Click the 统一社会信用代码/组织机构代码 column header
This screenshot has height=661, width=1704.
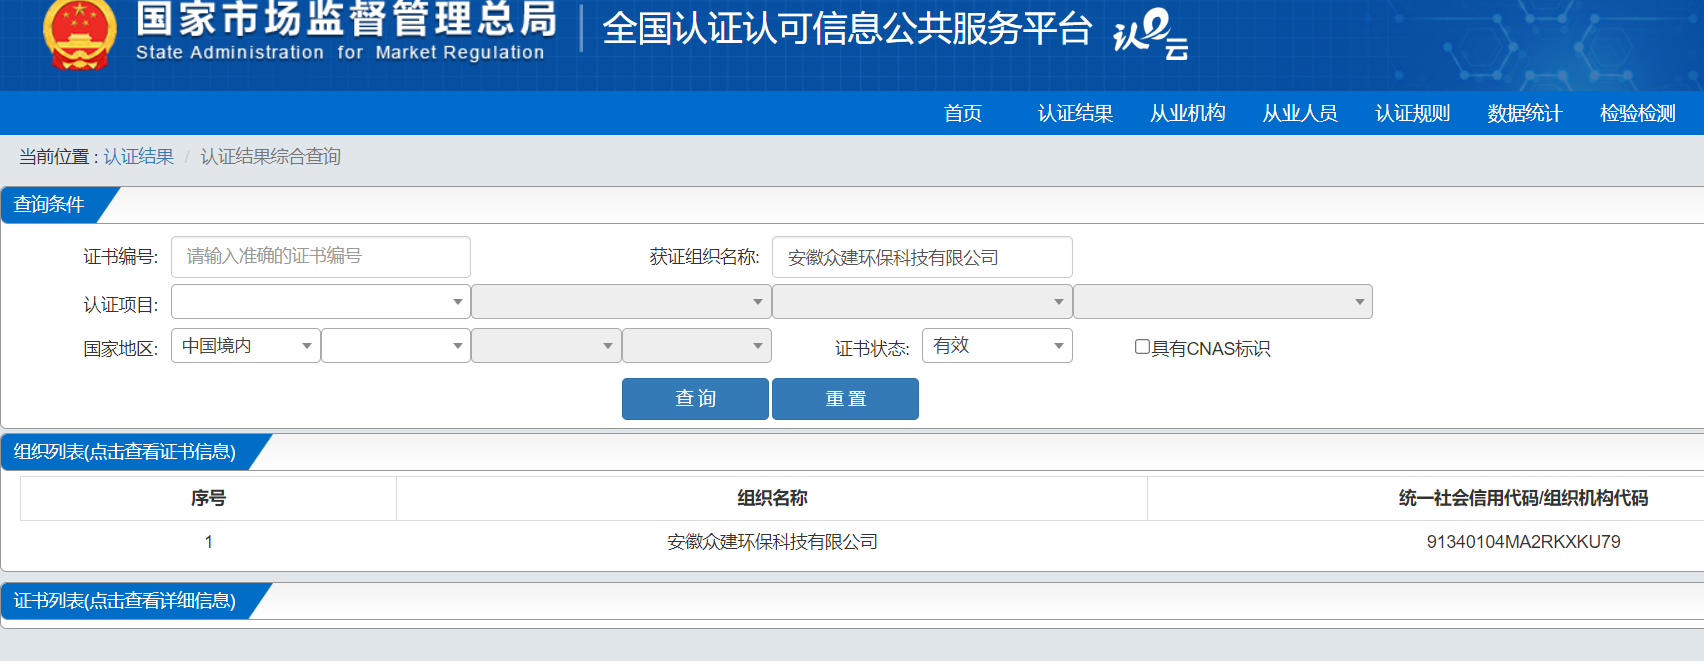click(x=1523, y=498)
